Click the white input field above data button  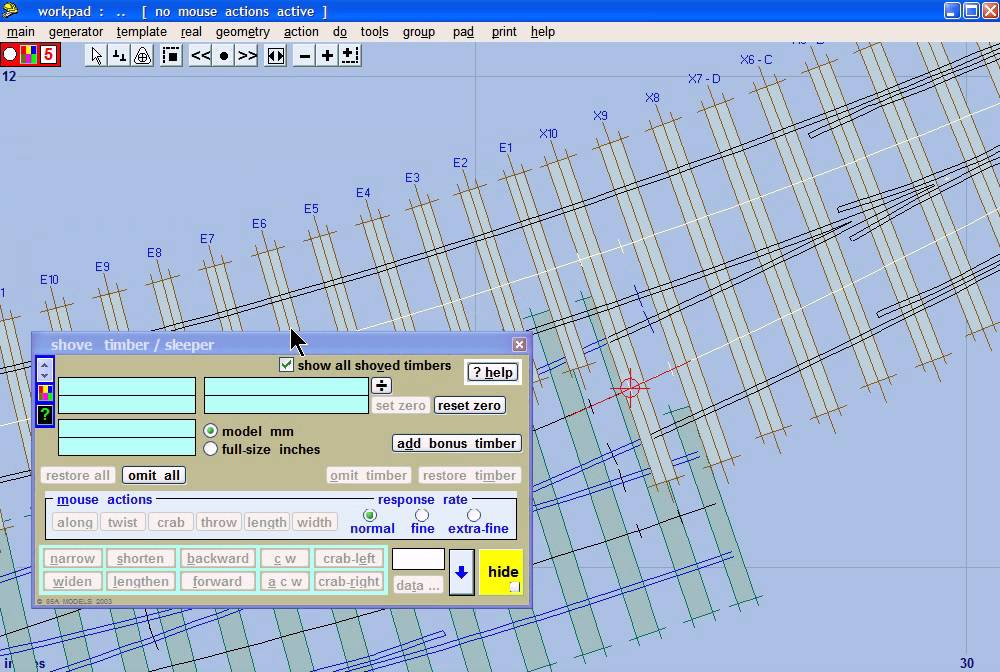tap(418, 559)
